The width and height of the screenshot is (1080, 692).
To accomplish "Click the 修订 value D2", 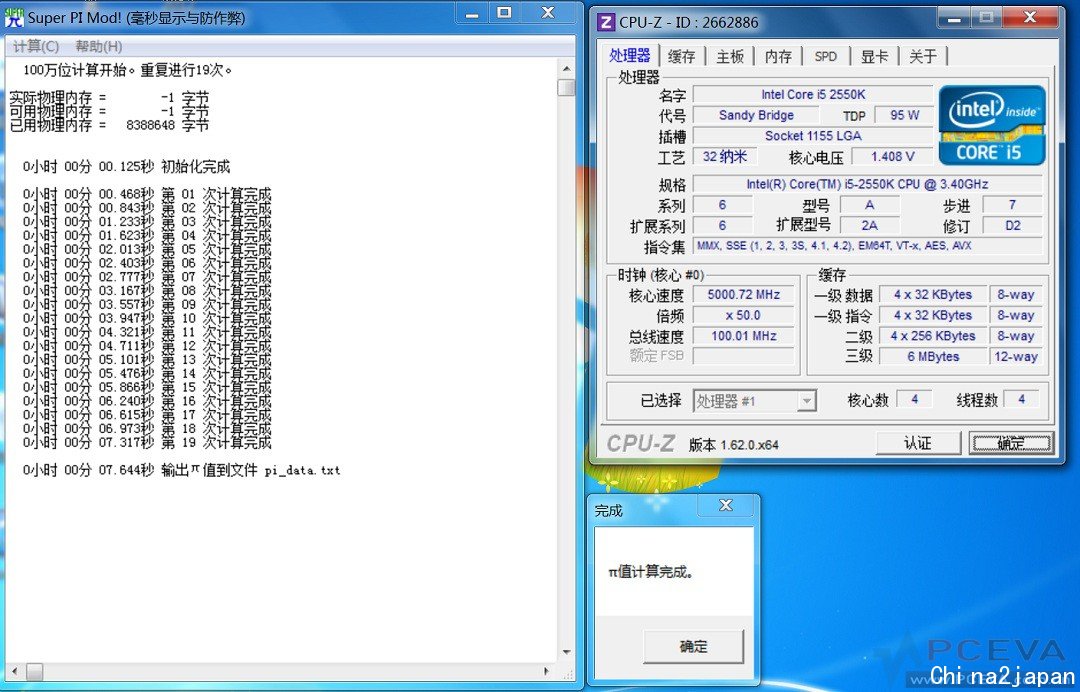I will pos(1012,225).
